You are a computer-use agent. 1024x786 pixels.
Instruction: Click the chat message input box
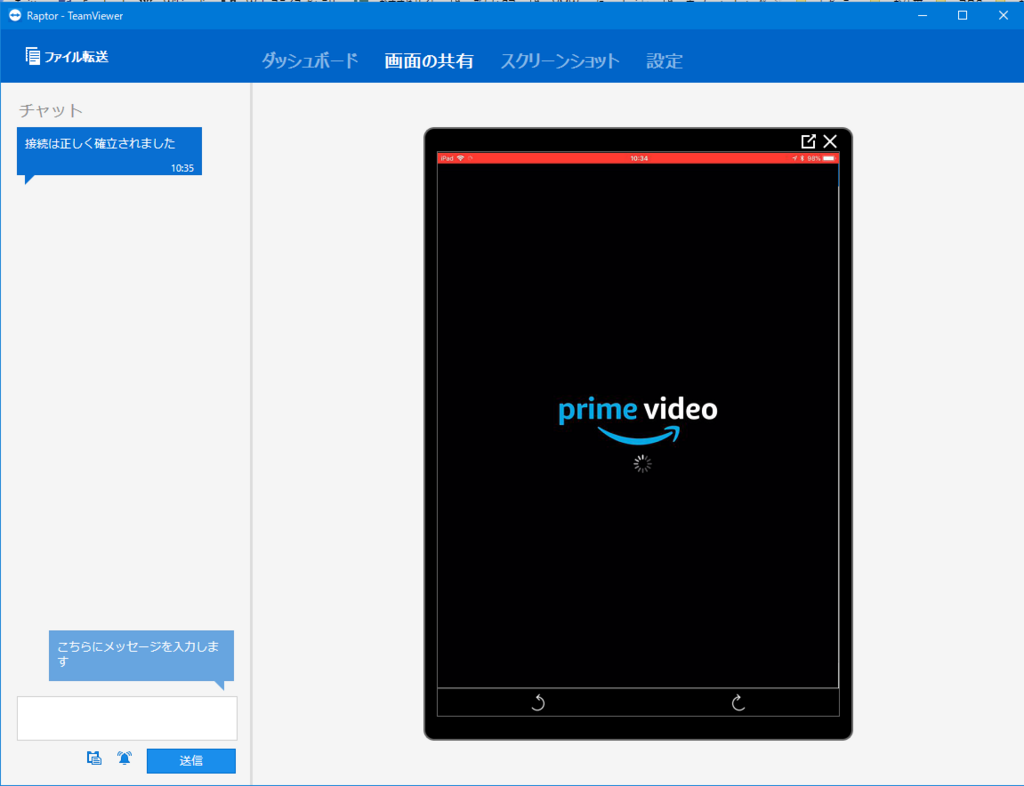(x=127, y=718)
